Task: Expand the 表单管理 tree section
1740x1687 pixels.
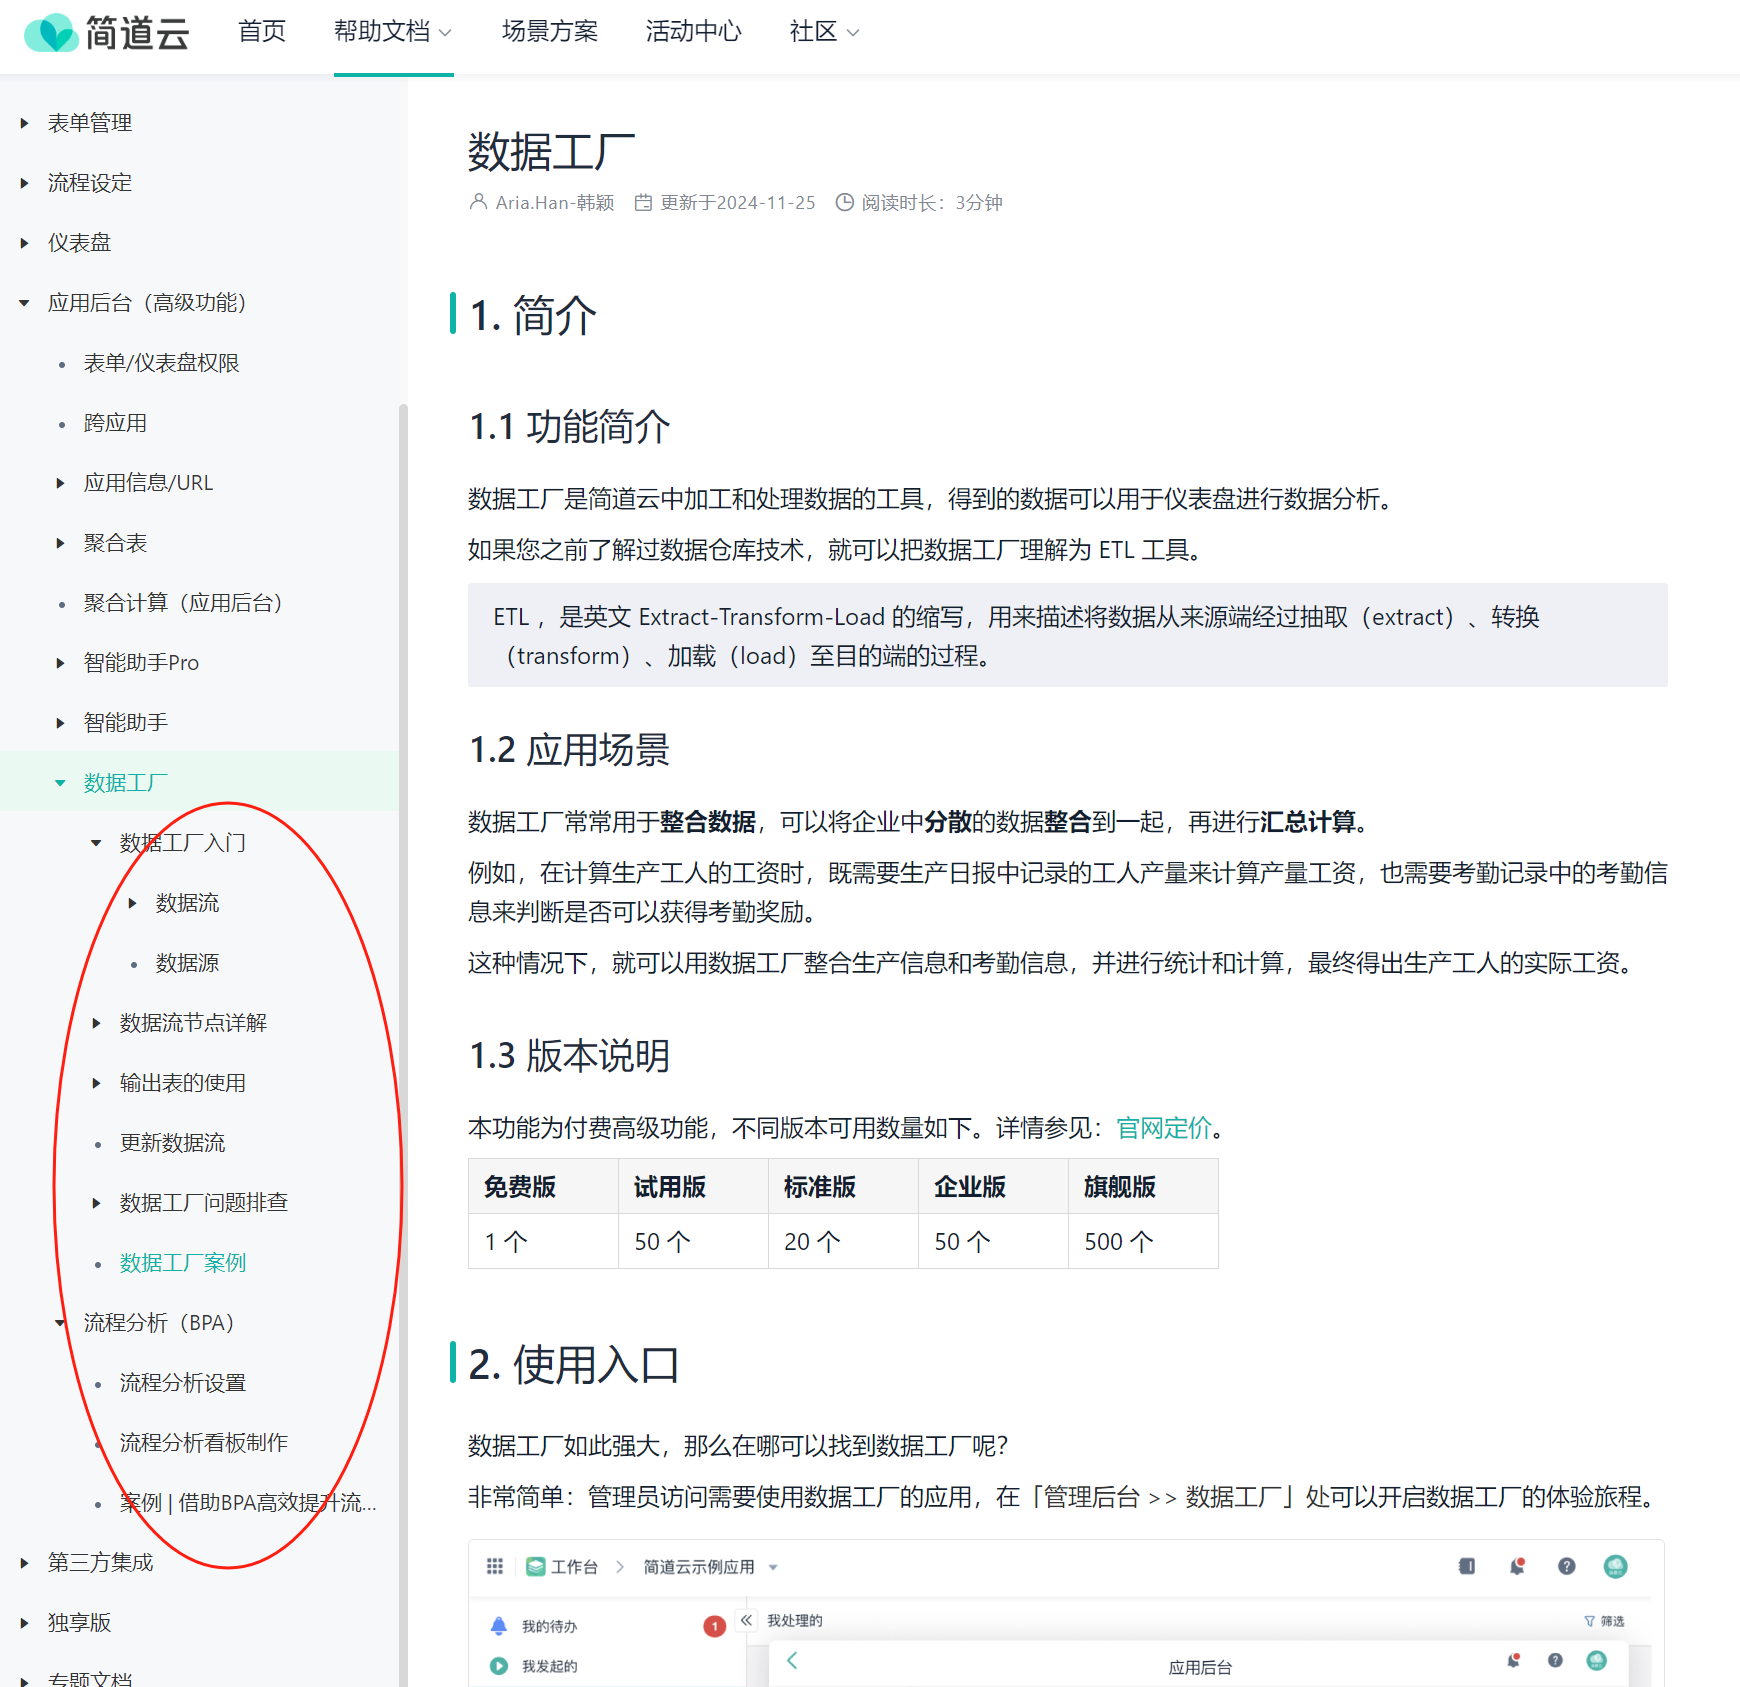Action: (x=24, y=123)
